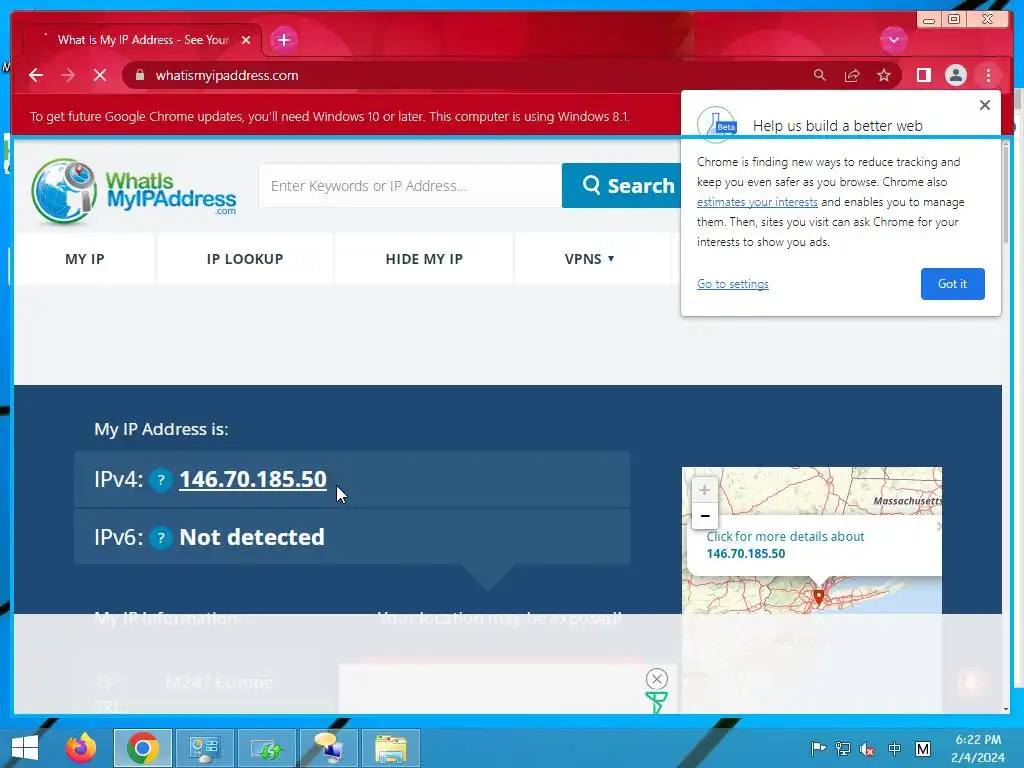Dismiss the Help us build a better web popup

[985, 105]
